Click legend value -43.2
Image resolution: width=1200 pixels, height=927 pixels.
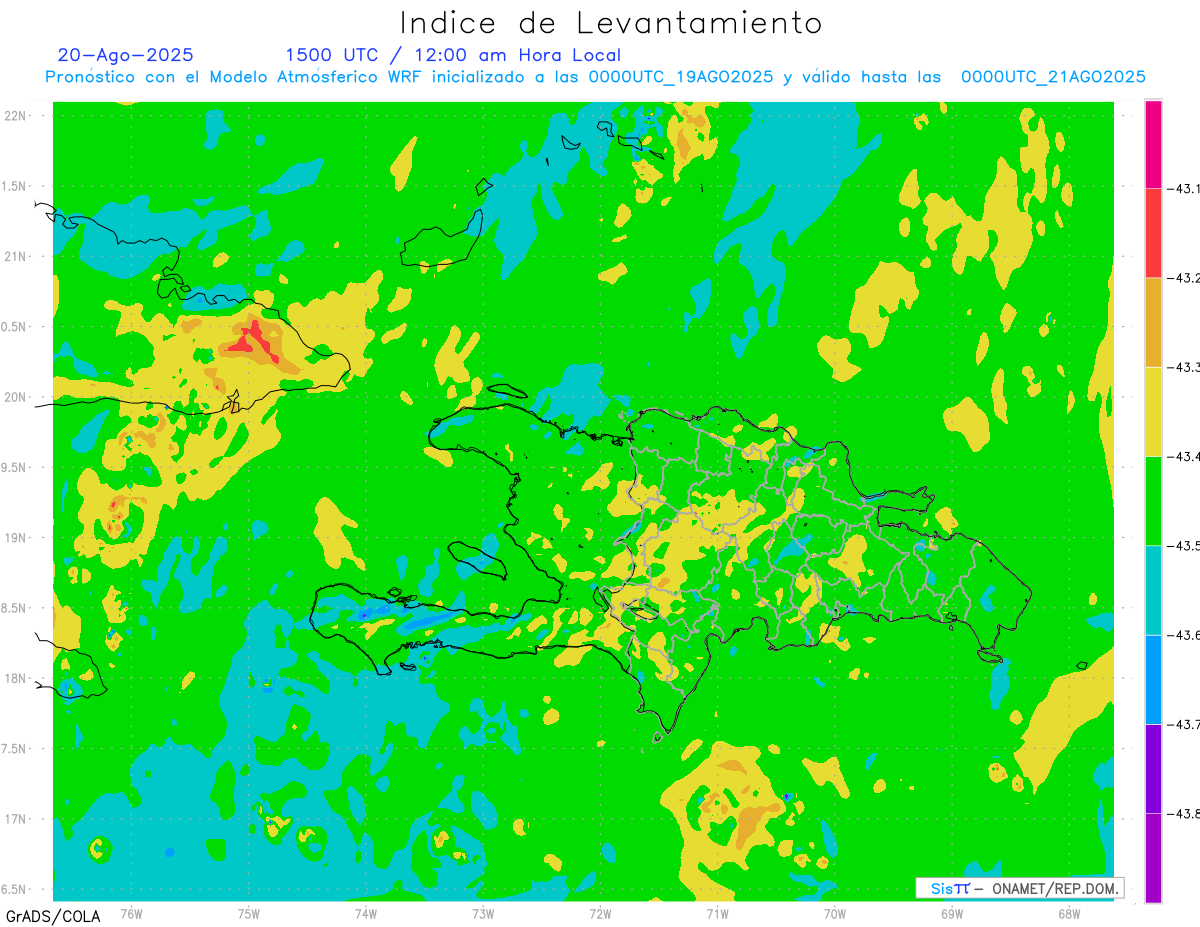click(x=1182, y=278)
